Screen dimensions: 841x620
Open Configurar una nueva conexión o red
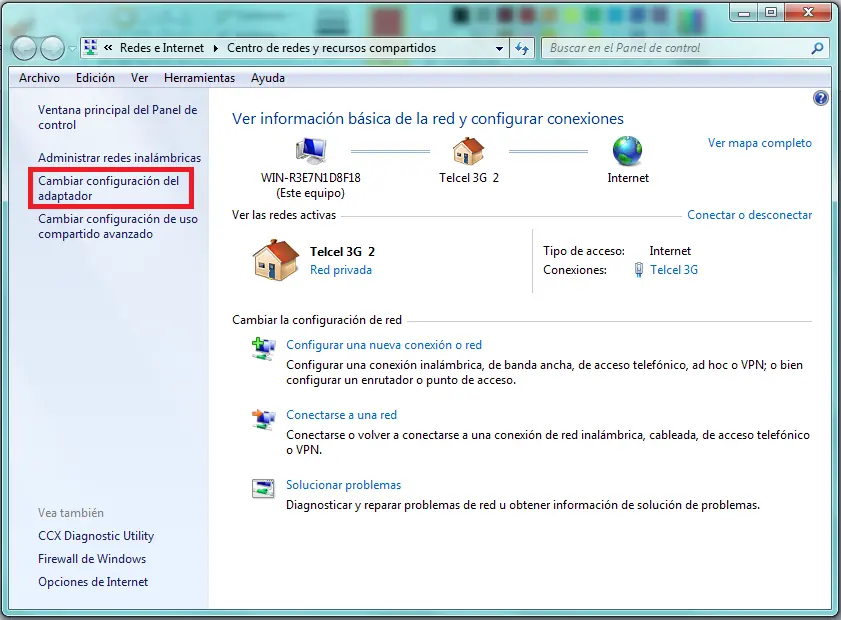coord(384,345)
